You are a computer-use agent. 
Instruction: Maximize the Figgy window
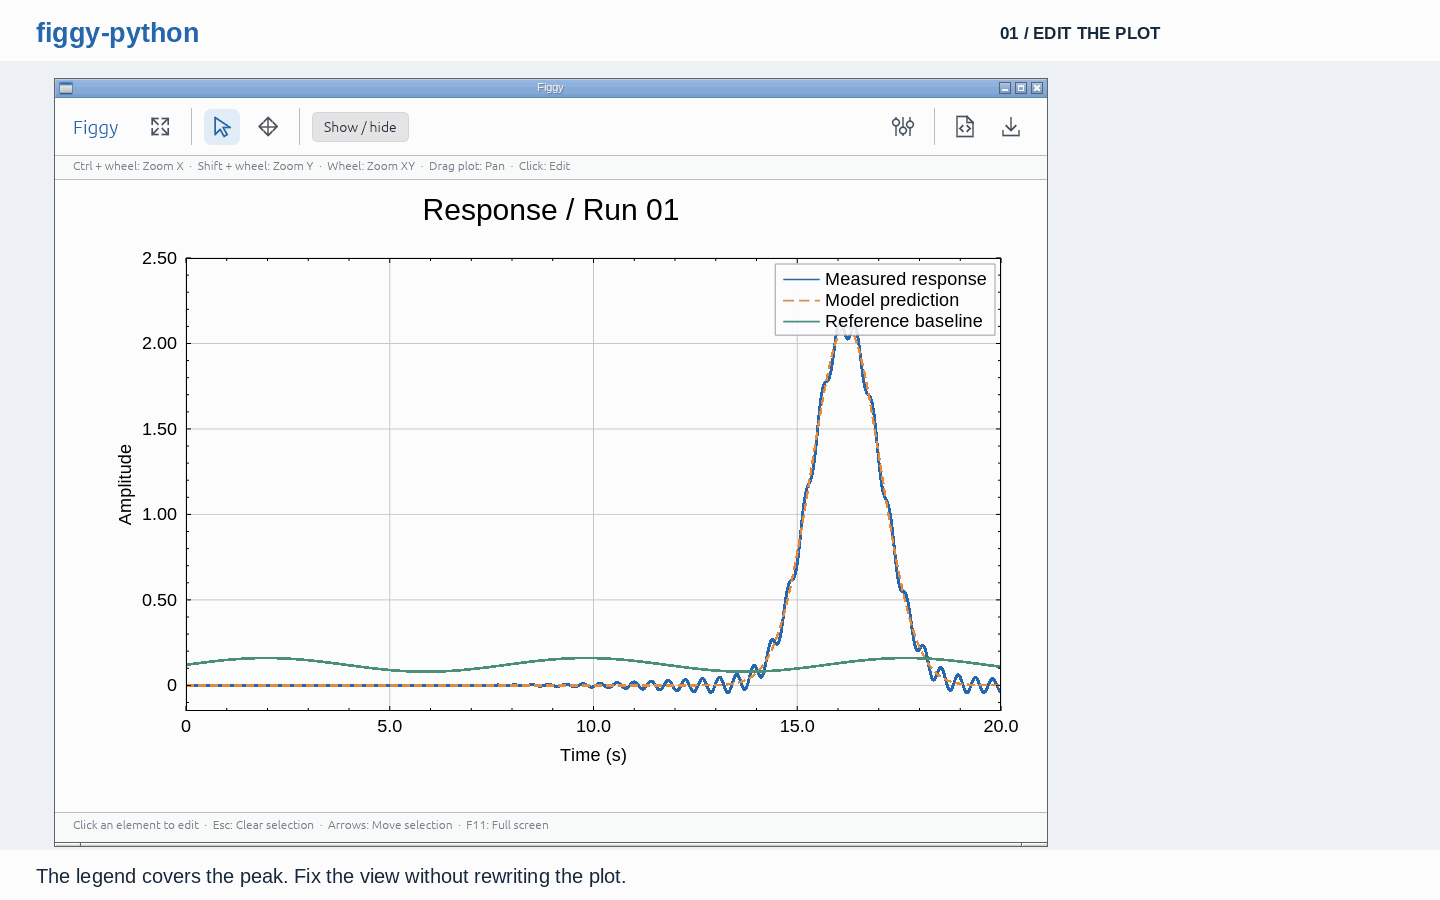click(1021, 88)
